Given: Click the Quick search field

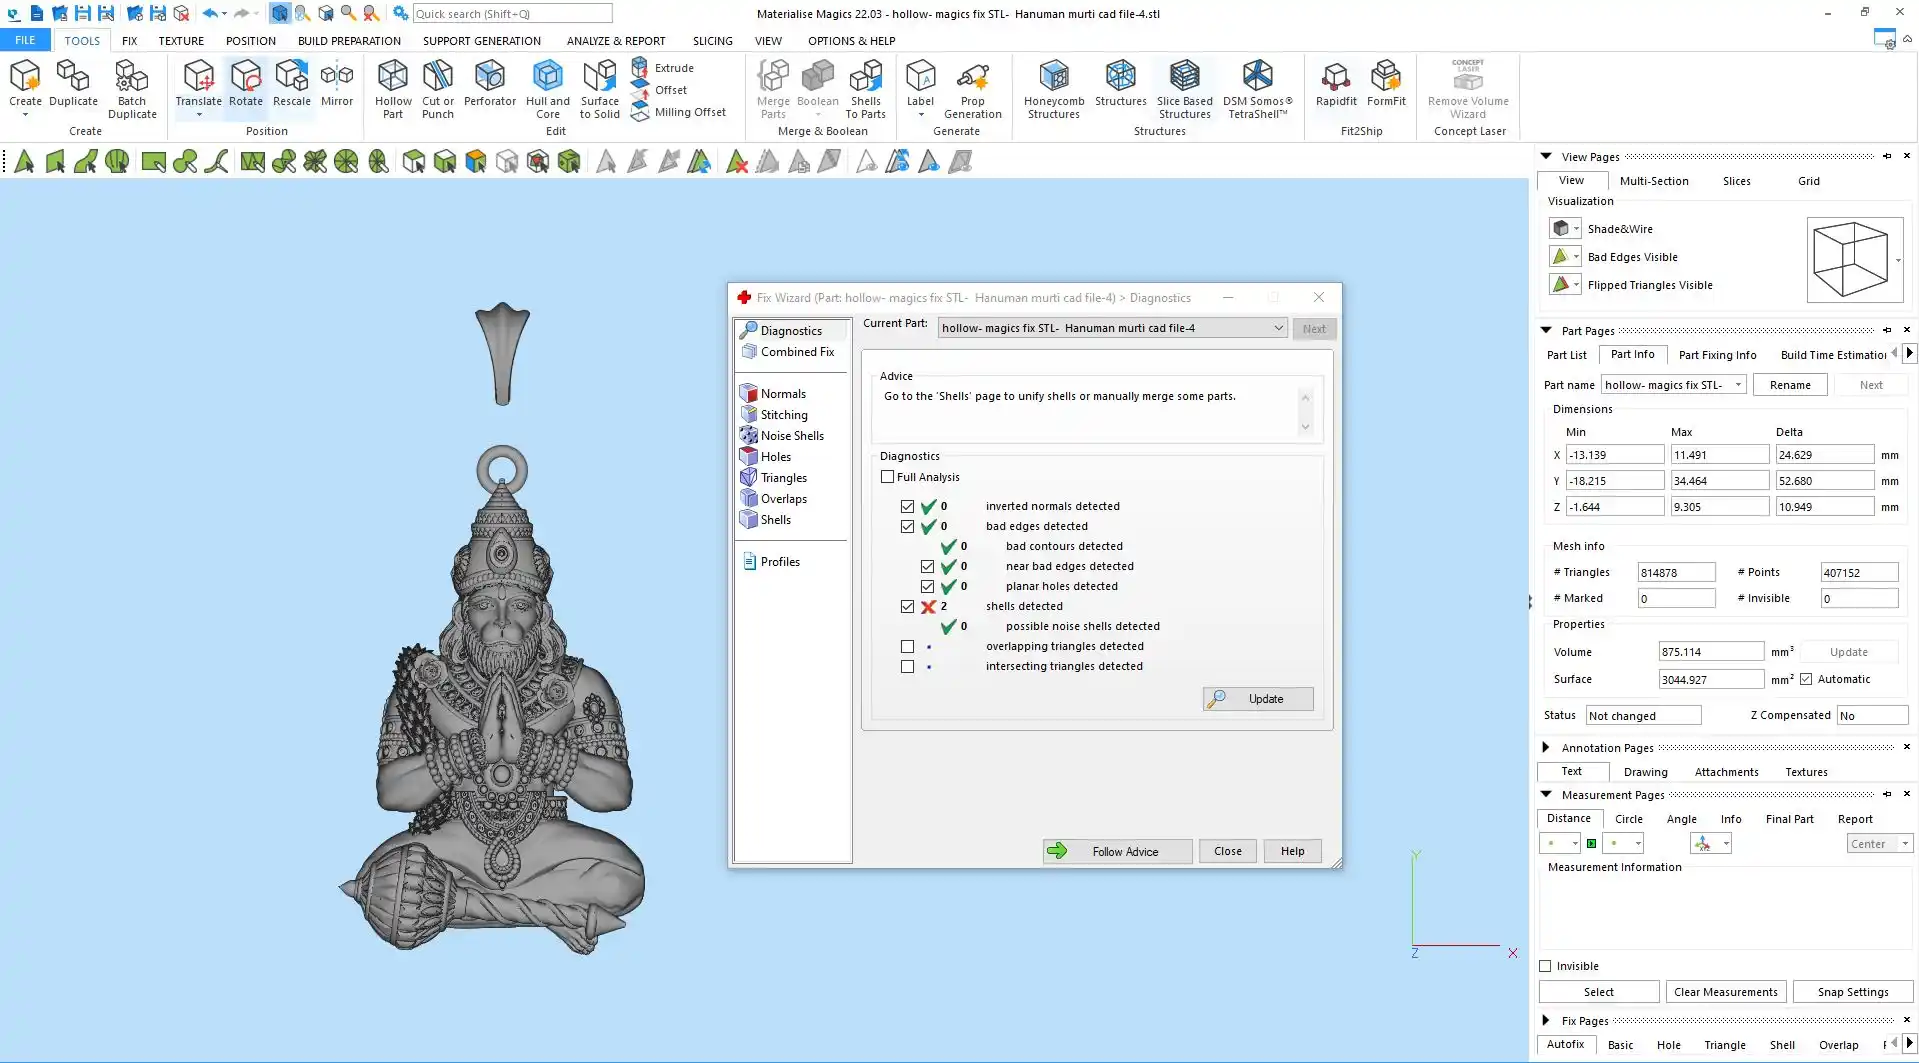Looking at the screenshot, I should (x=512, y=14).
